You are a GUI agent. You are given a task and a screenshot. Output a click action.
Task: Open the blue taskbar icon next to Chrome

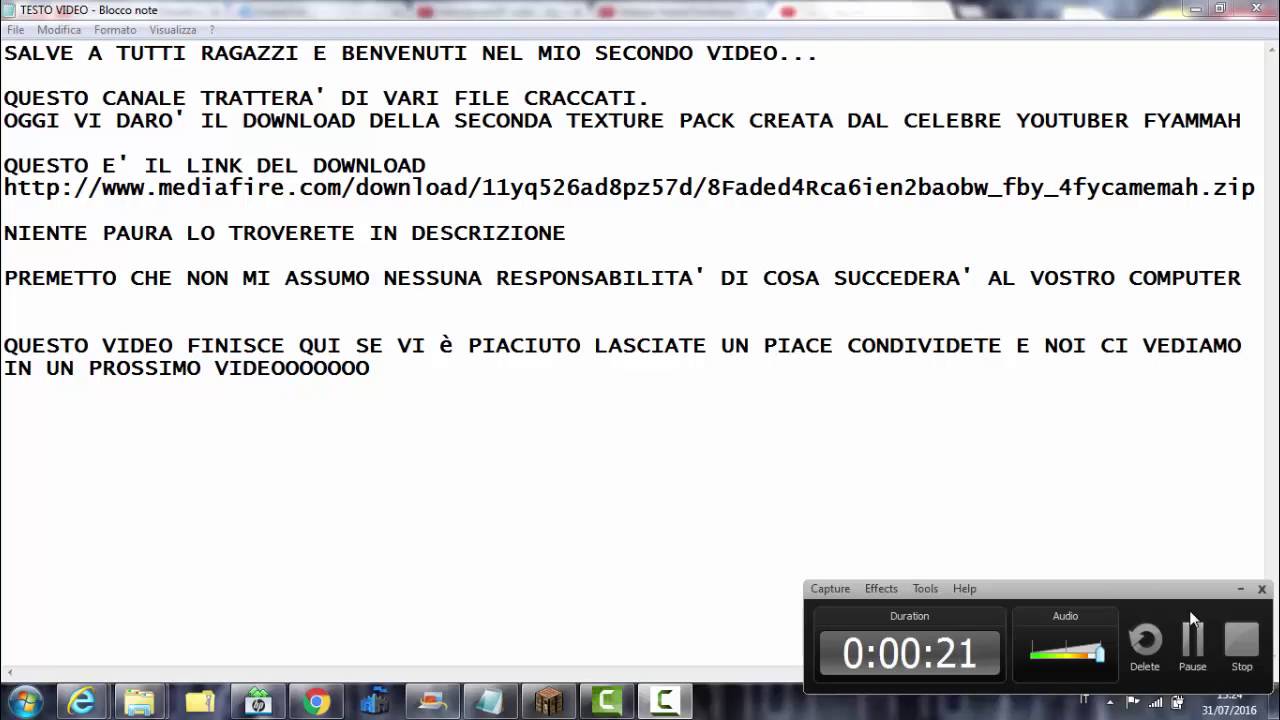[374, 702]
